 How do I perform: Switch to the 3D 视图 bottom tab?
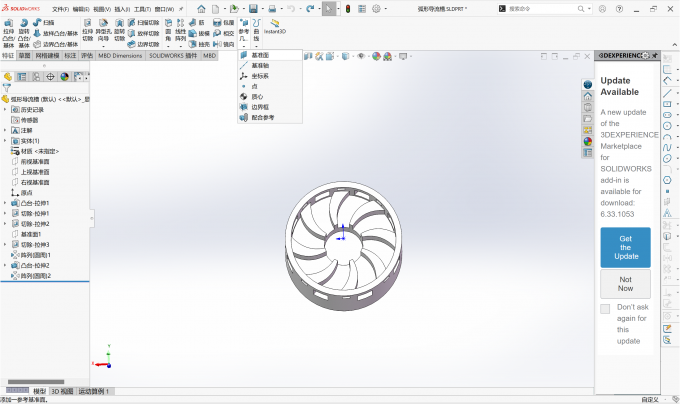[62, 391]
